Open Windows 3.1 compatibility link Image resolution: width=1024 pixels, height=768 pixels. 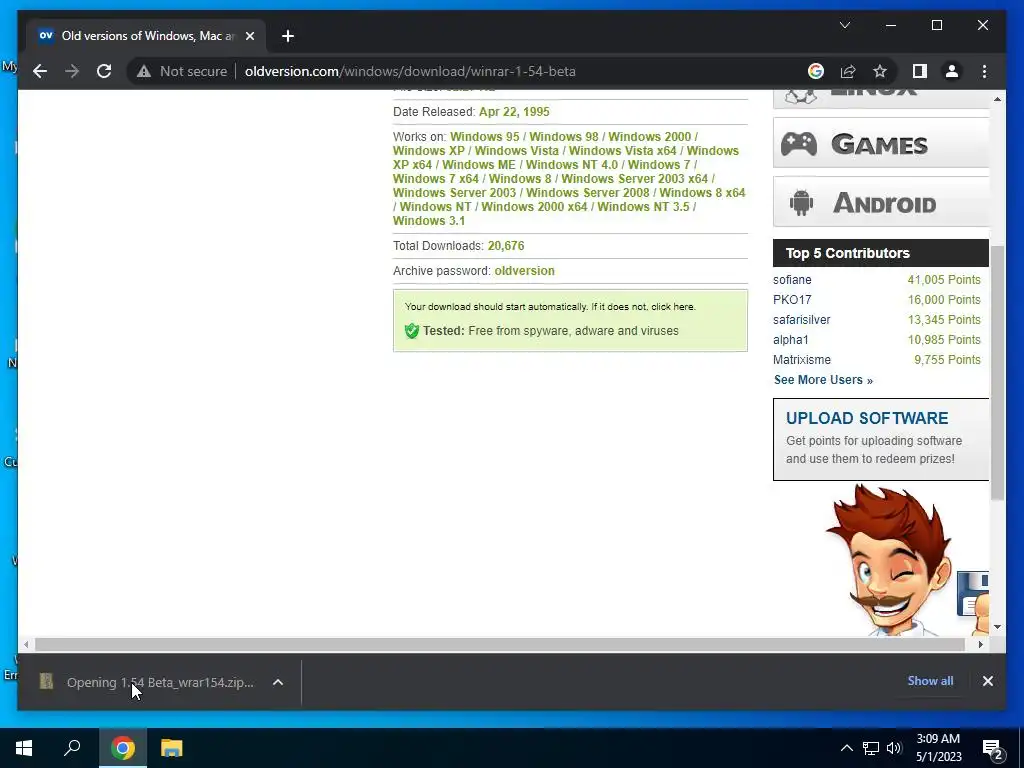pos(429,221)
